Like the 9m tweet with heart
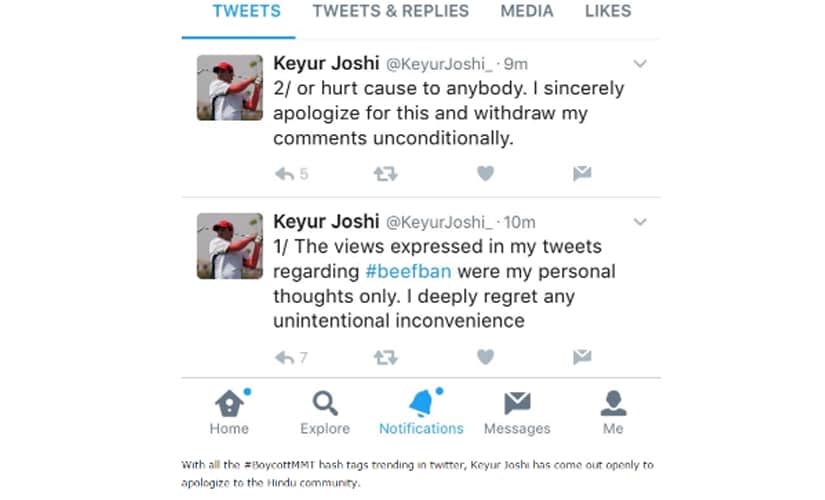This screenshot has height=500, width=825. pyautogui.click(x=486, y=173)
